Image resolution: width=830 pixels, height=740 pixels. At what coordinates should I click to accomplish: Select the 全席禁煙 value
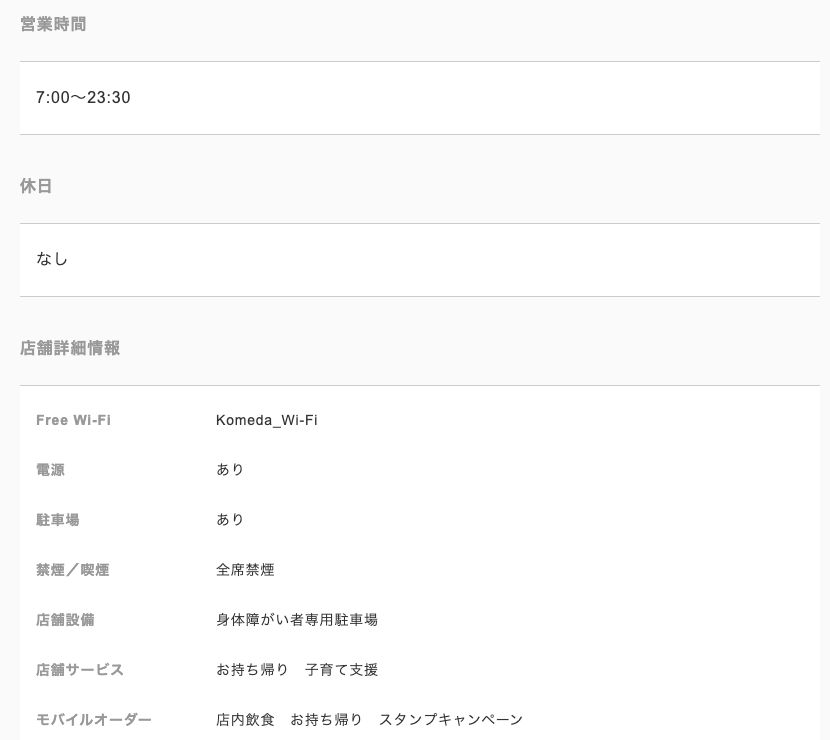(x=245, y=570)
